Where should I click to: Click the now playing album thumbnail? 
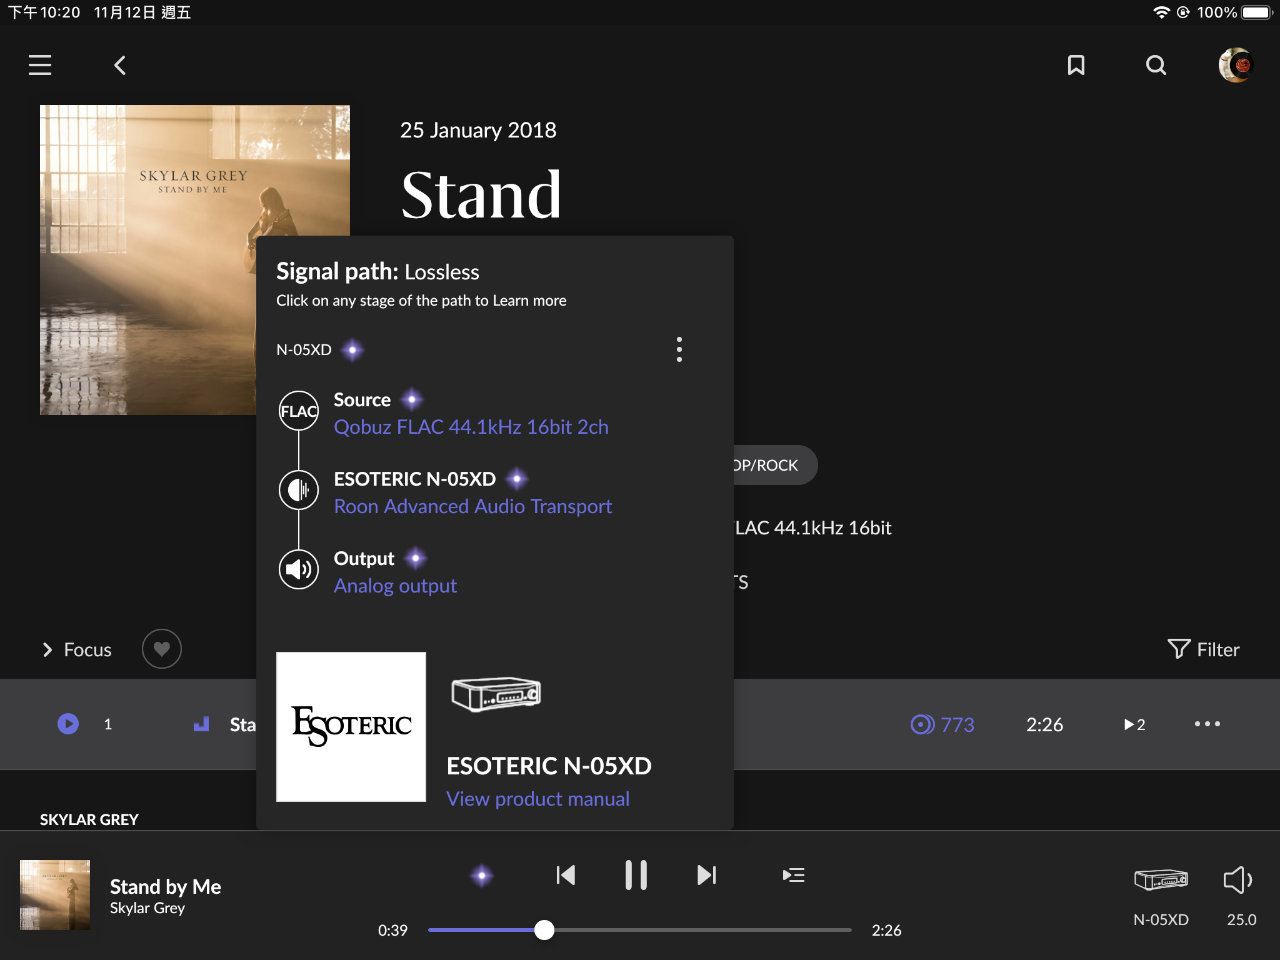tap(55, 895)
